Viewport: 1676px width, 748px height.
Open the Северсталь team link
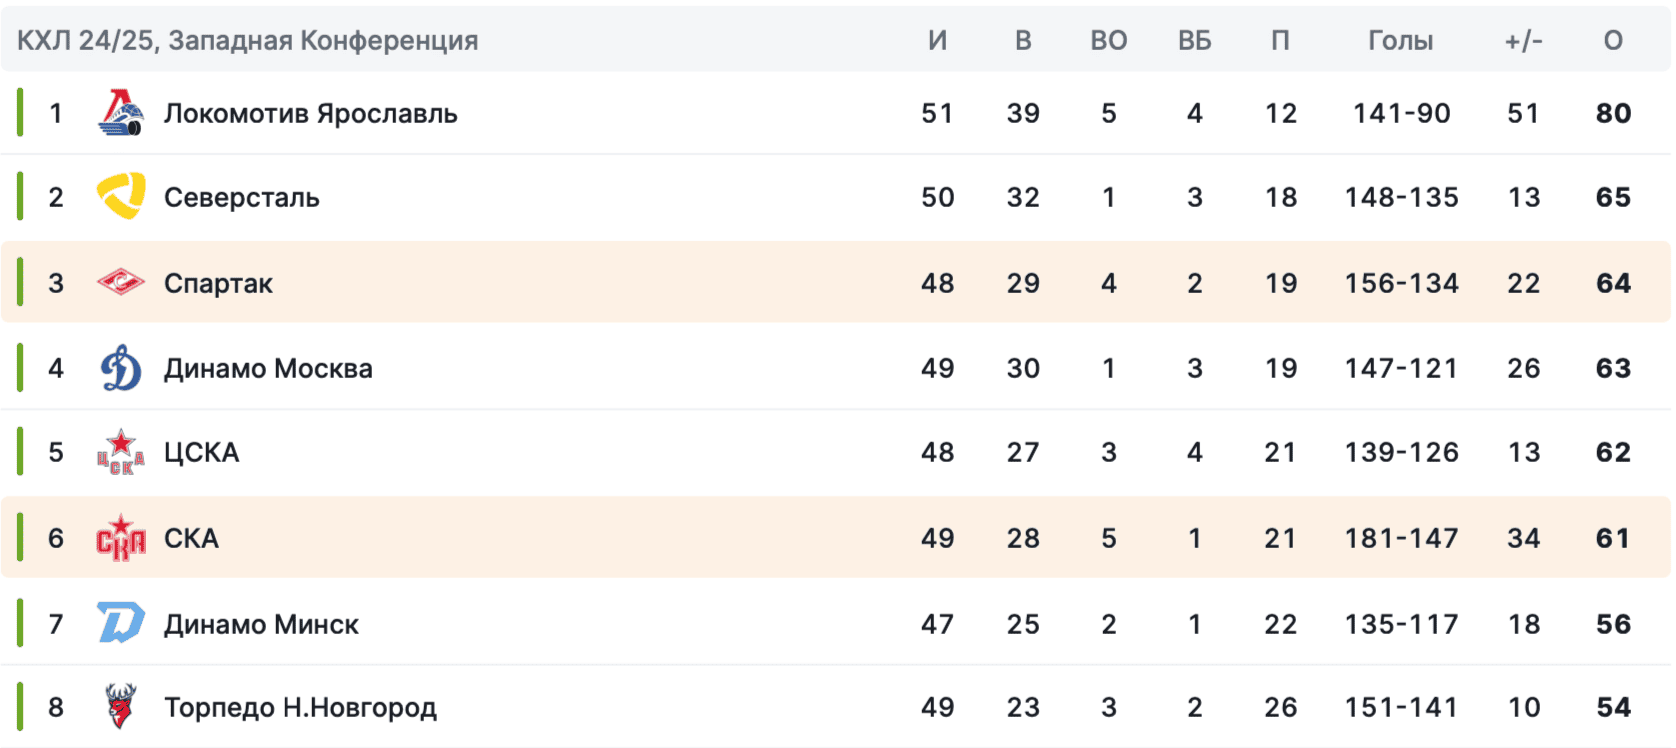[x=241, y=198]
